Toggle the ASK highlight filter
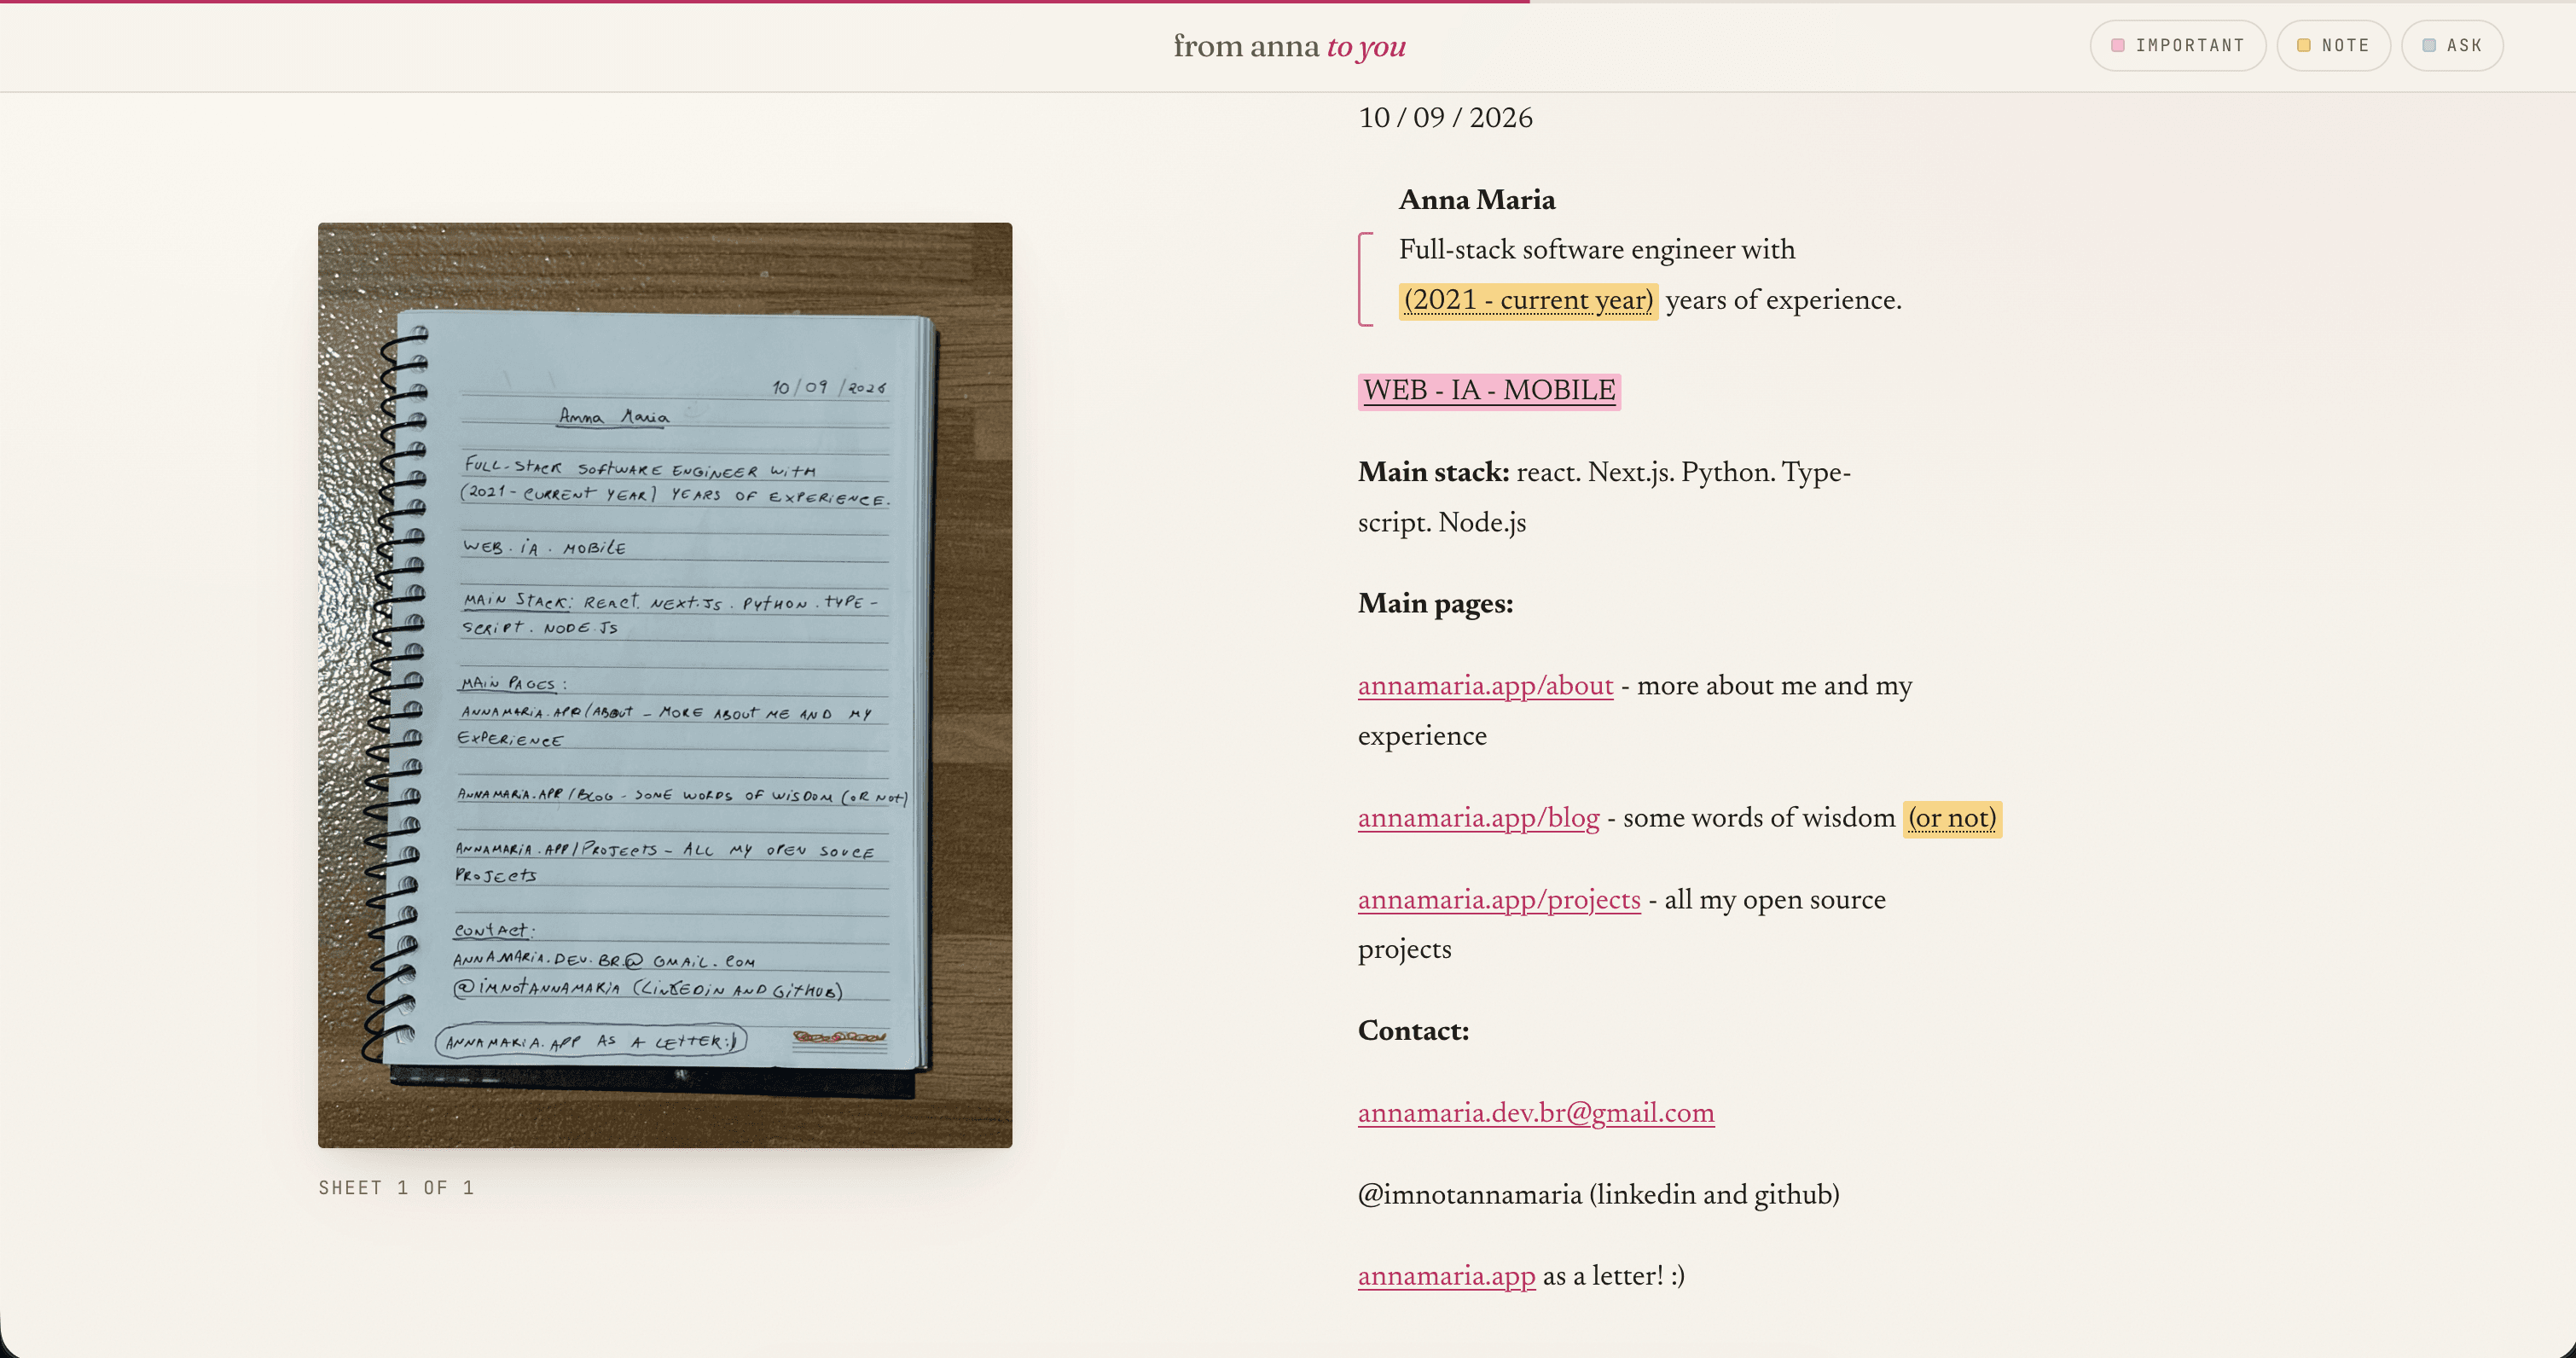The image size is (2576, 1358). point(2452,45)
